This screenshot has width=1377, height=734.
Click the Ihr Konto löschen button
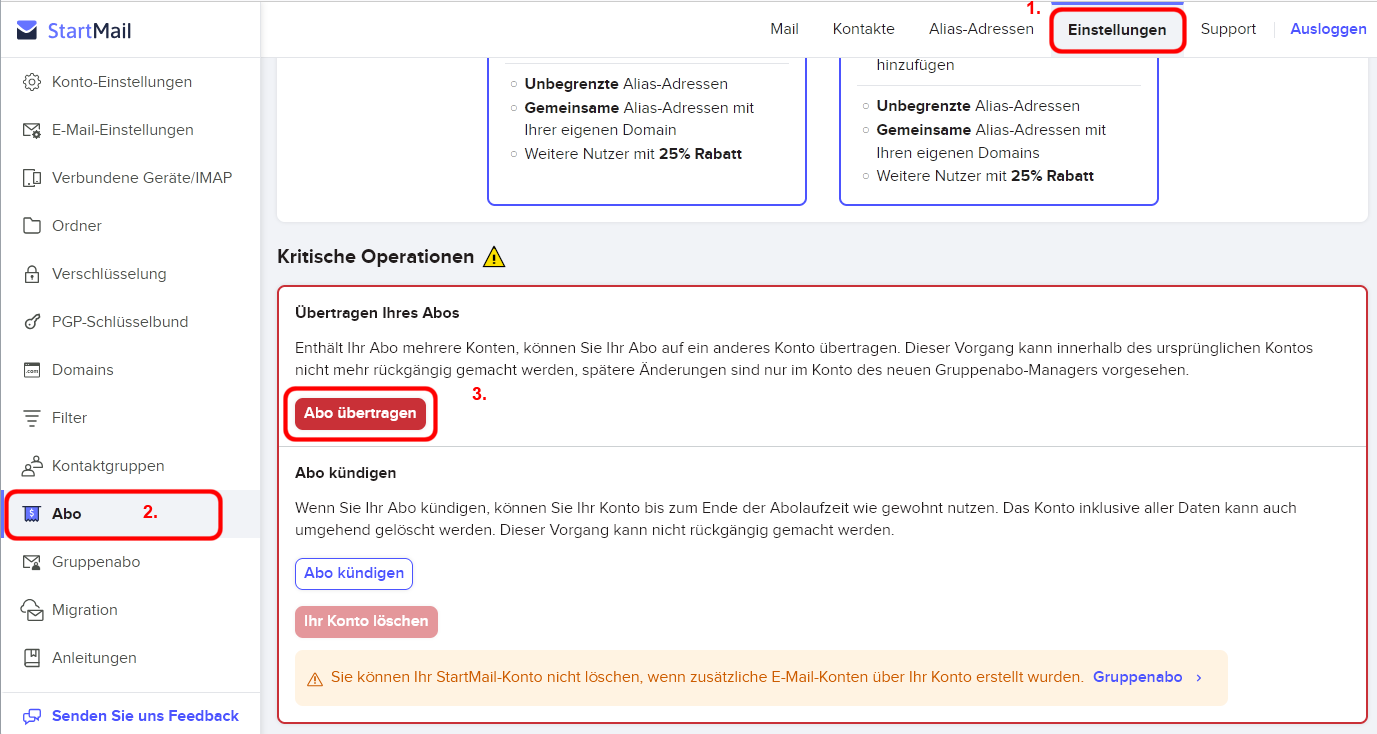coord(366,621)
